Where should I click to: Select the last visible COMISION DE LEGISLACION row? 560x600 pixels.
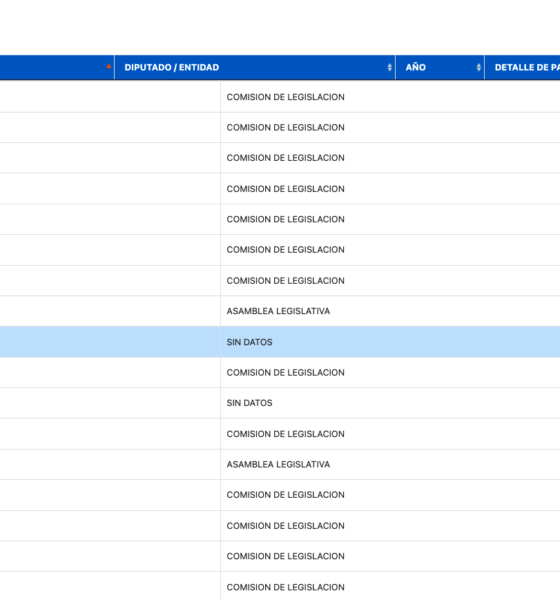(x=280, y=586)
